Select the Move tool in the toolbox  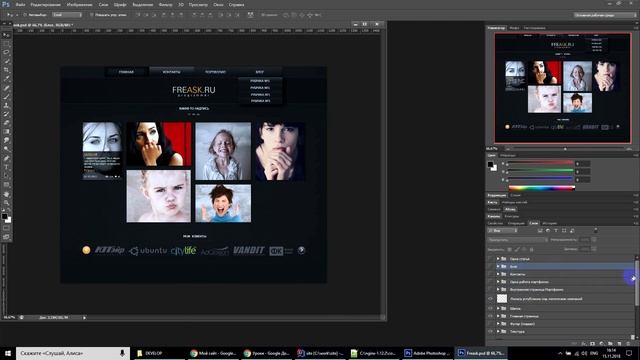(x=6, y=36)
